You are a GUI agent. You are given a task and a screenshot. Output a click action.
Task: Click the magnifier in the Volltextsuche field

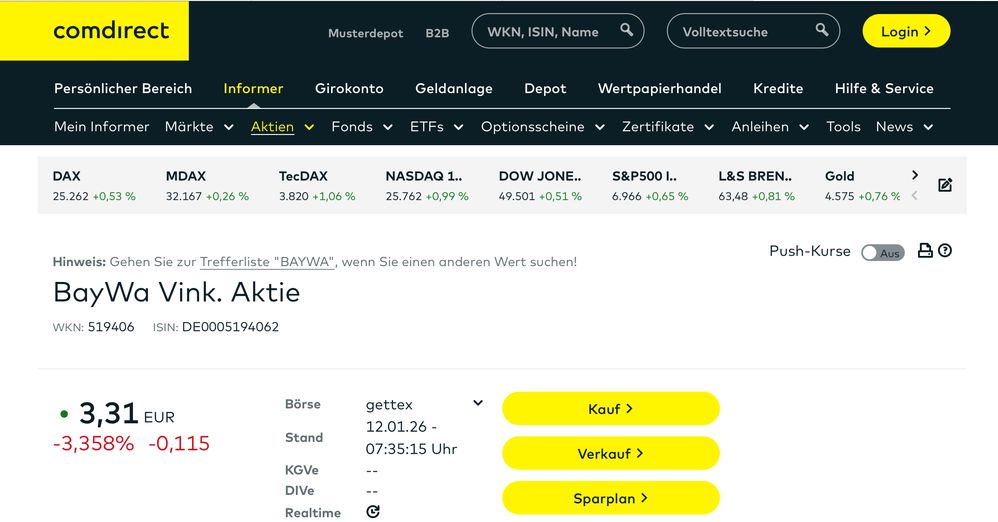pos(822,30)
